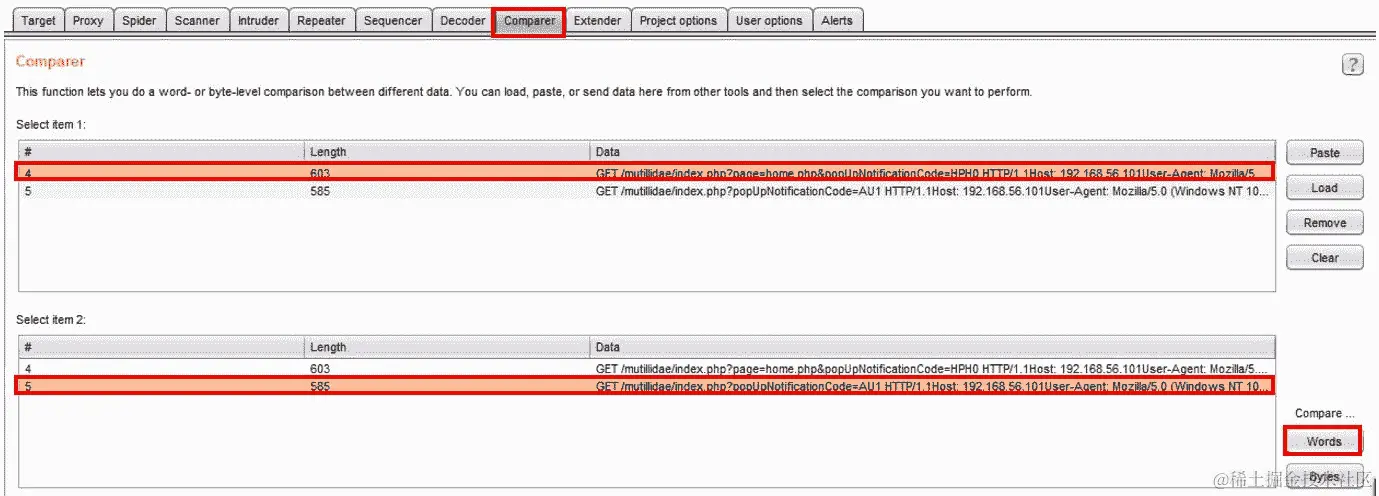
Task: Click # header in item 1 table
Action: click(x=161, y=152)
